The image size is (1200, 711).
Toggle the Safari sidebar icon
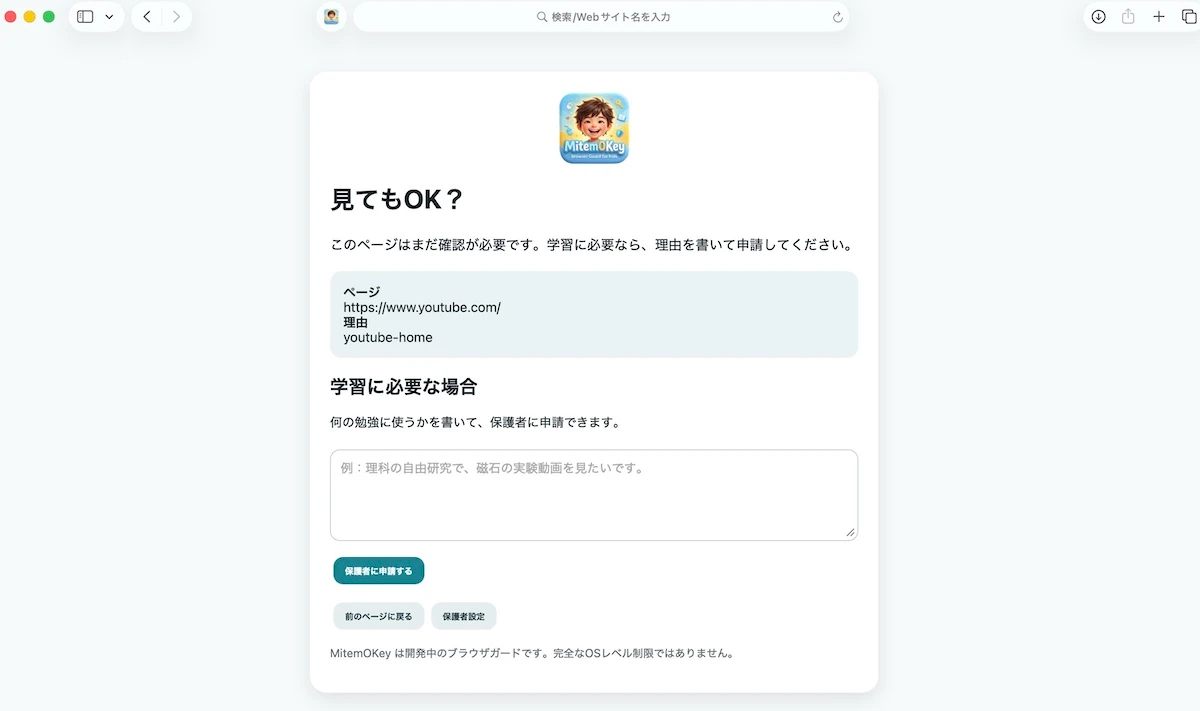(85, 17)
